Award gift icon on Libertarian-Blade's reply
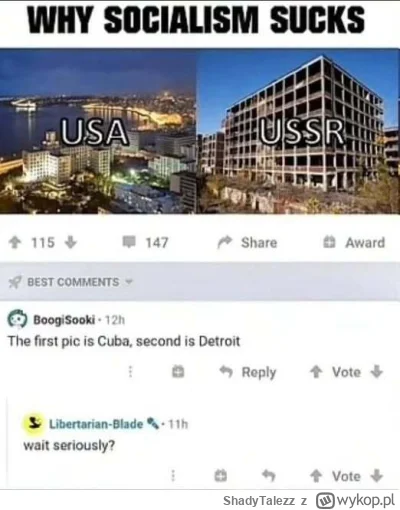The width and height of the screenshot is (400, 510). coord(221,476)
